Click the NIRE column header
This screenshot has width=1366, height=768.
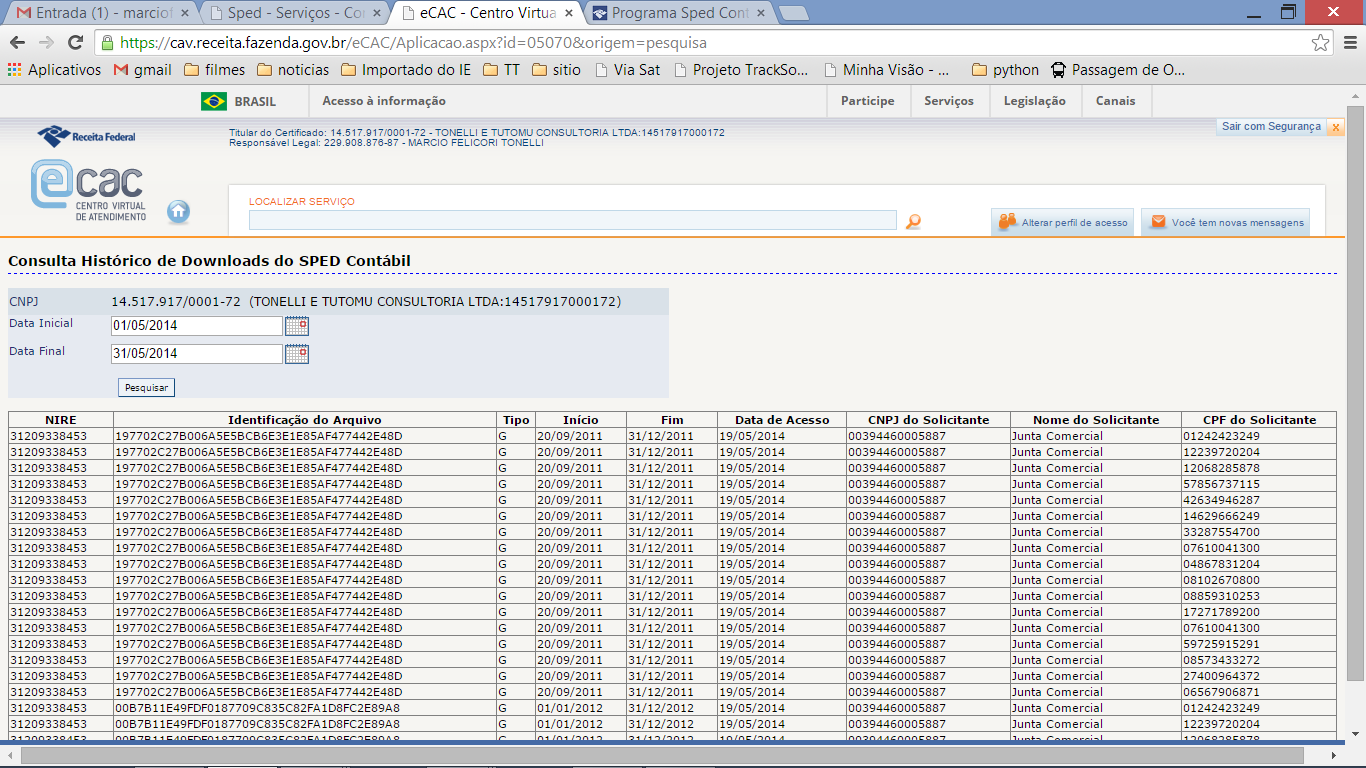61,420
